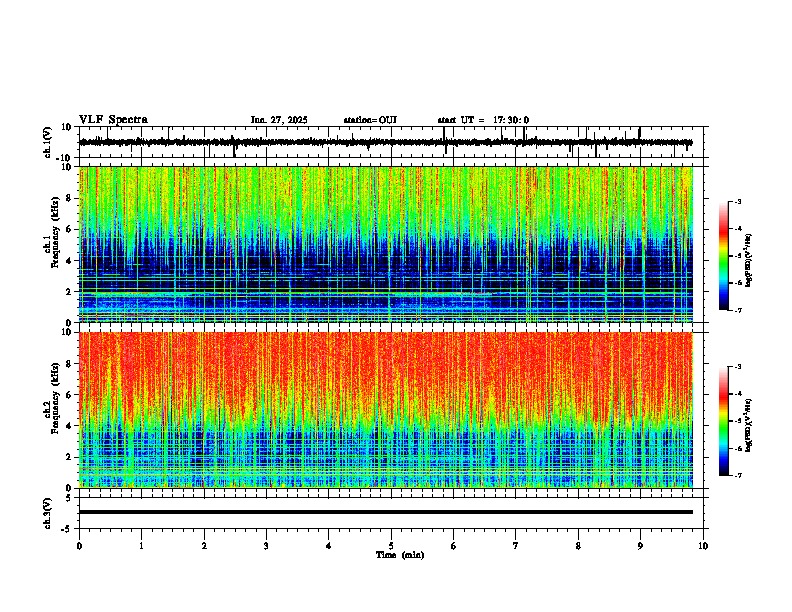The width and height of the screenshot is (792, 612).
Task: Click the ch.2 colorbar log(PSD) unit label
Action: click(x=749, y=425)
